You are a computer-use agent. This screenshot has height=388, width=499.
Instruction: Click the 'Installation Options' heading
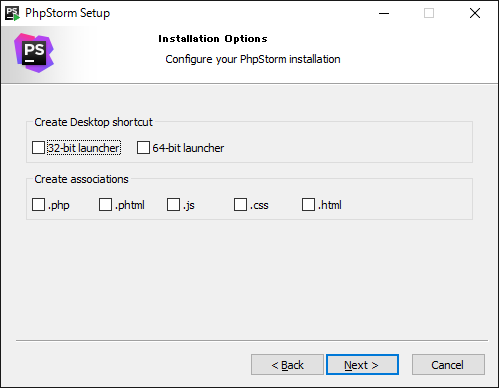[213, 39]
